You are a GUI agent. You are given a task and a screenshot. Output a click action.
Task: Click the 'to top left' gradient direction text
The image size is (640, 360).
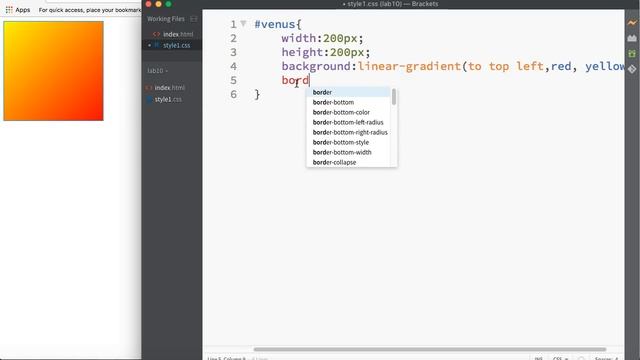tap(506, 66)
